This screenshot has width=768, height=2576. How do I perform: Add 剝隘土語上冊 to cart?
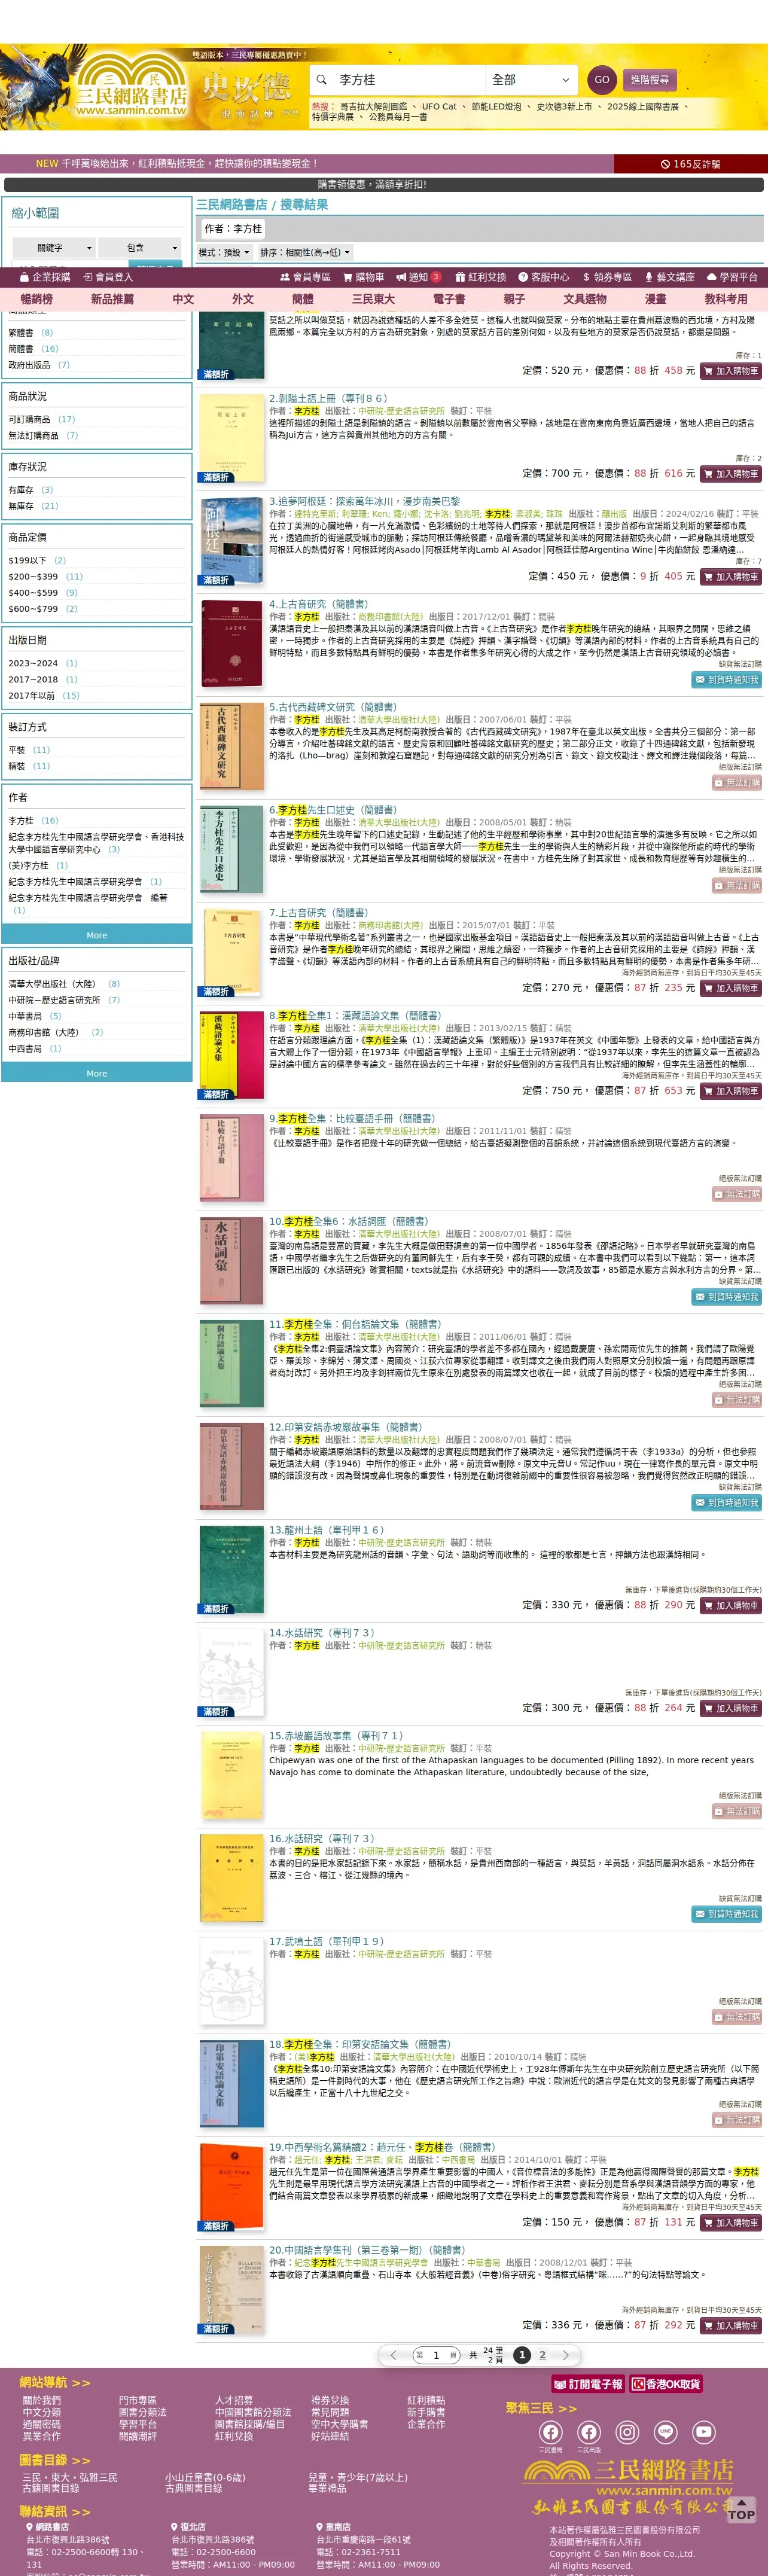click(731, 474)
